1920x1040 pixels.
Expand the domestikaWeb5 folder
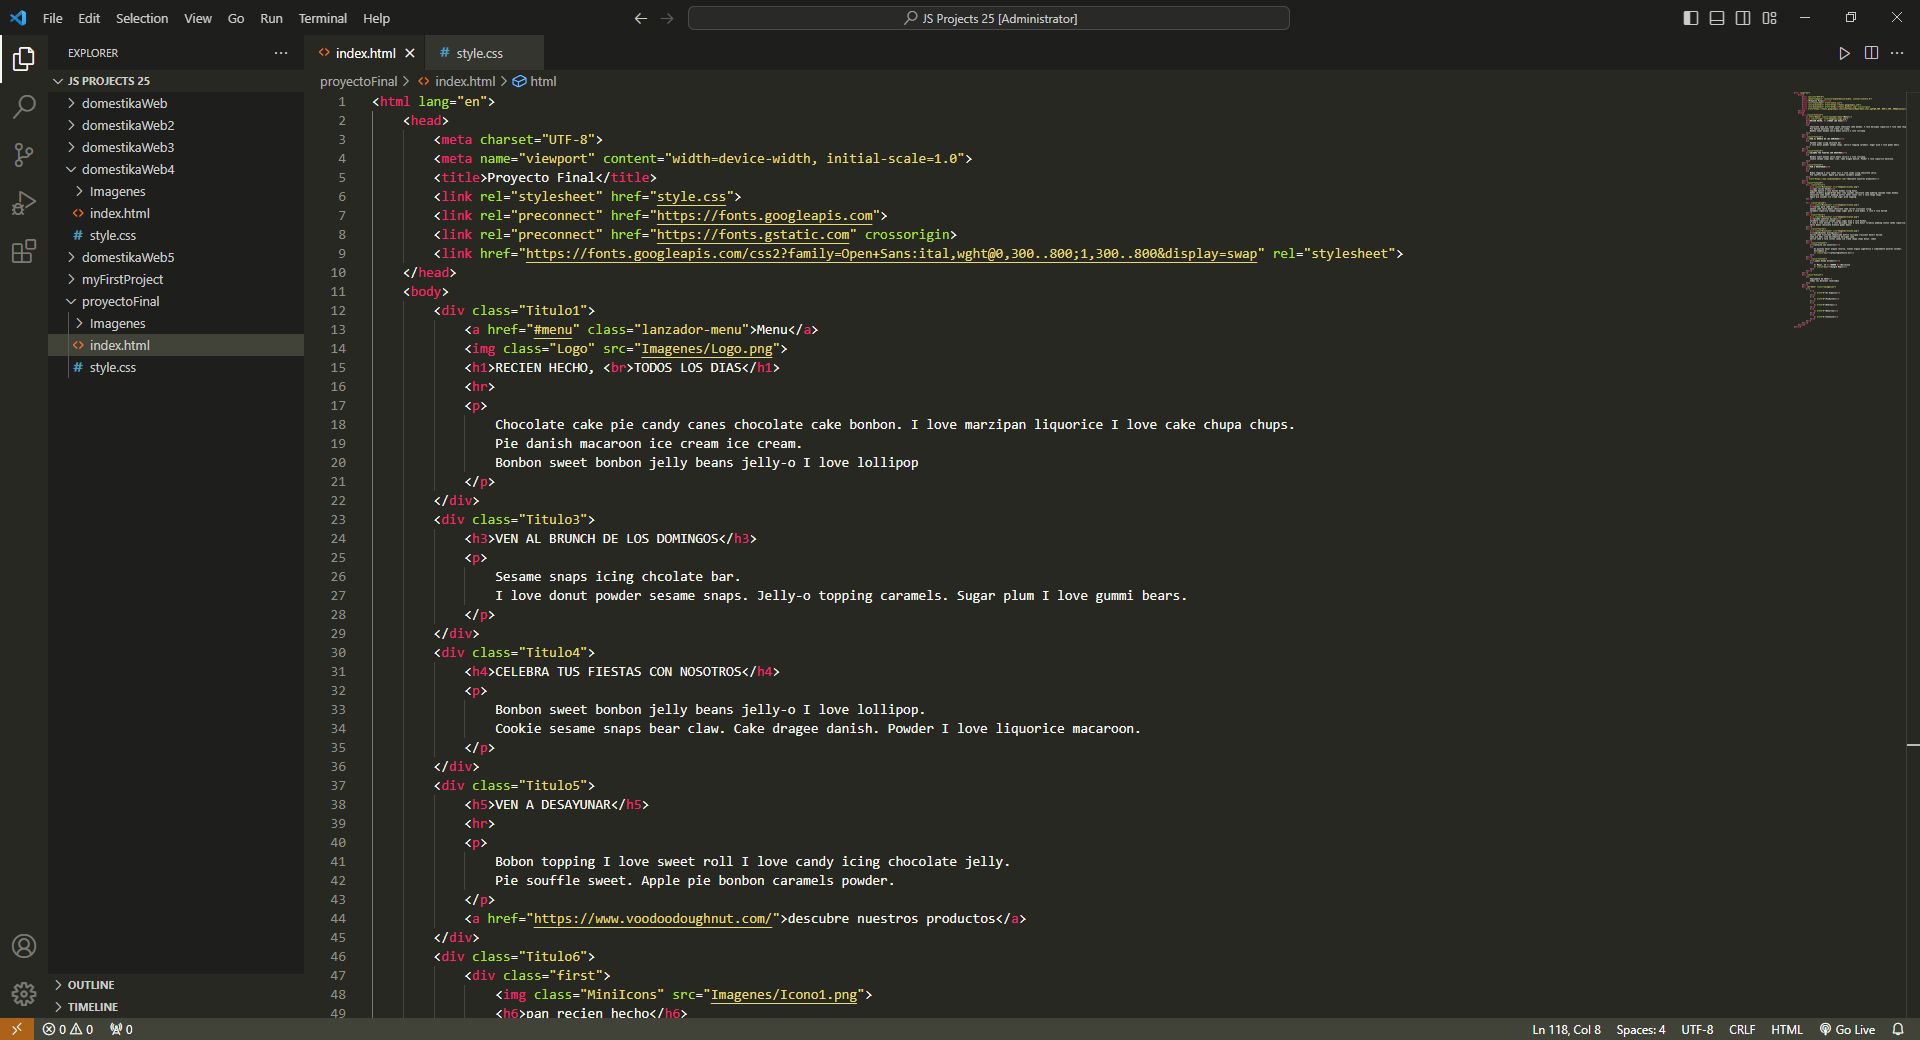(x=176, y=257)
